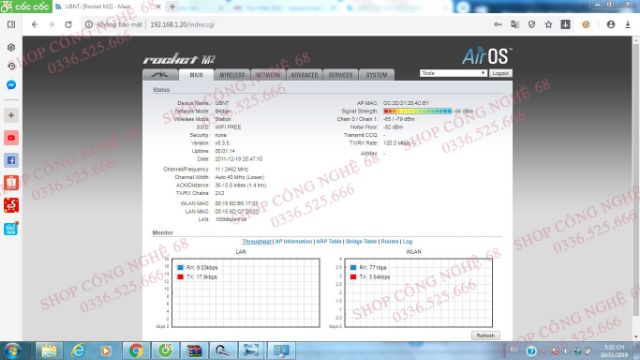Add a sidebar shortcut with plus
Screen dimensions: 640x360
(x=11, y=115)
